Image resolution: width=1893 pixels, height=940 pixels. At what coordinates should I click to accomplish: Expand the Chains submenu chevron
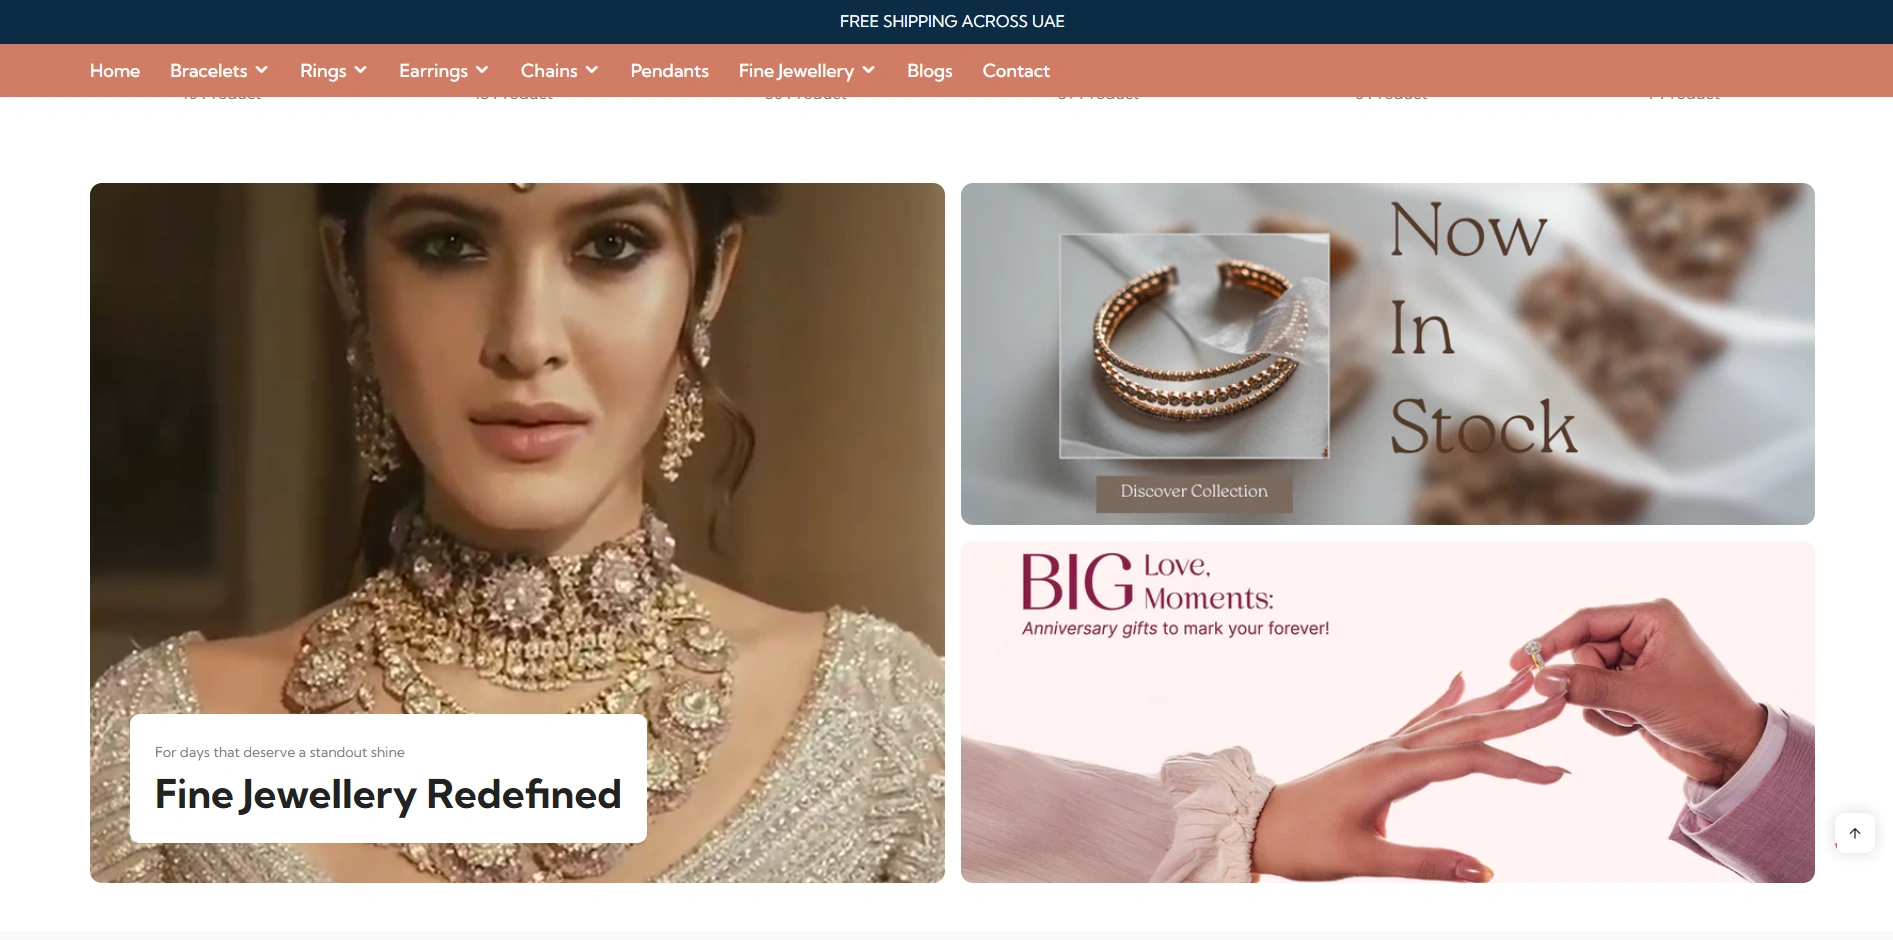(x=592, y=70)
